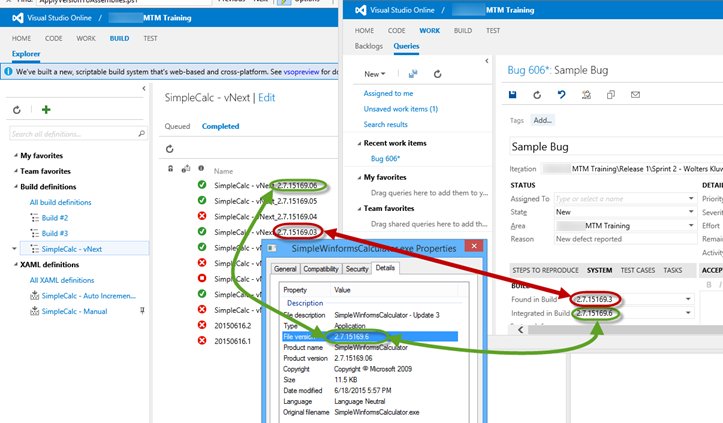Open the vsopreview link in the banner
The image size is (723, 423).
(301, 72)
